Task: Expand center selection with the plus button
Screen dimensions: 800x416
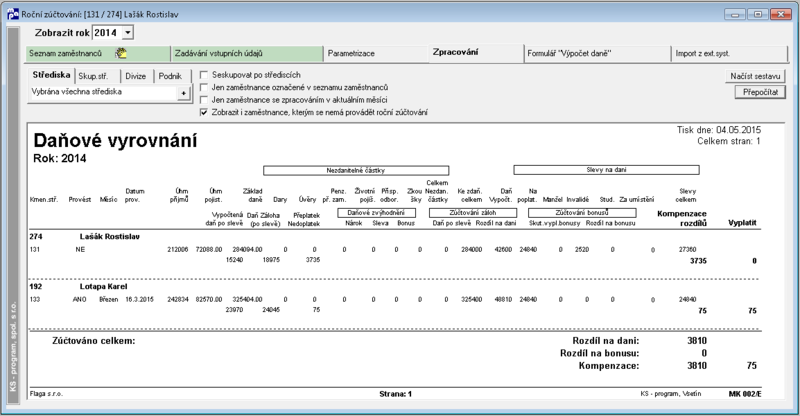Action: click(183, 93)
